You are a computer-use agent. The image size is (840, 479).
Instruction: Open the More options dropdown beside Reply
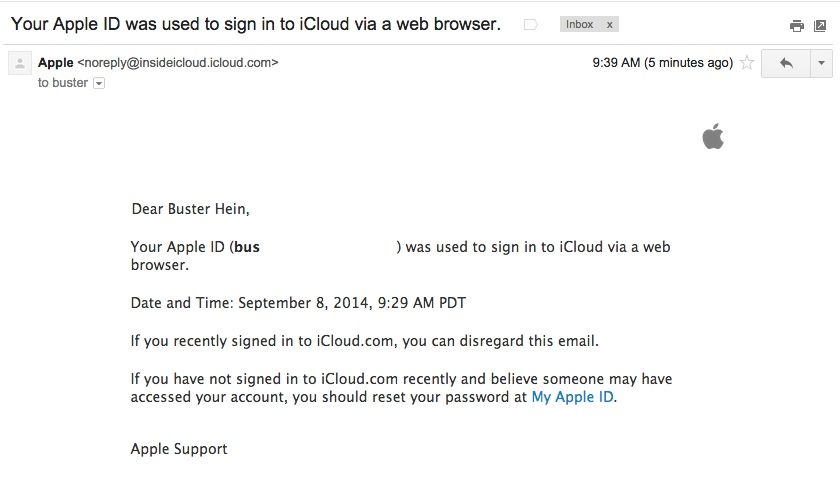point(821,63)
